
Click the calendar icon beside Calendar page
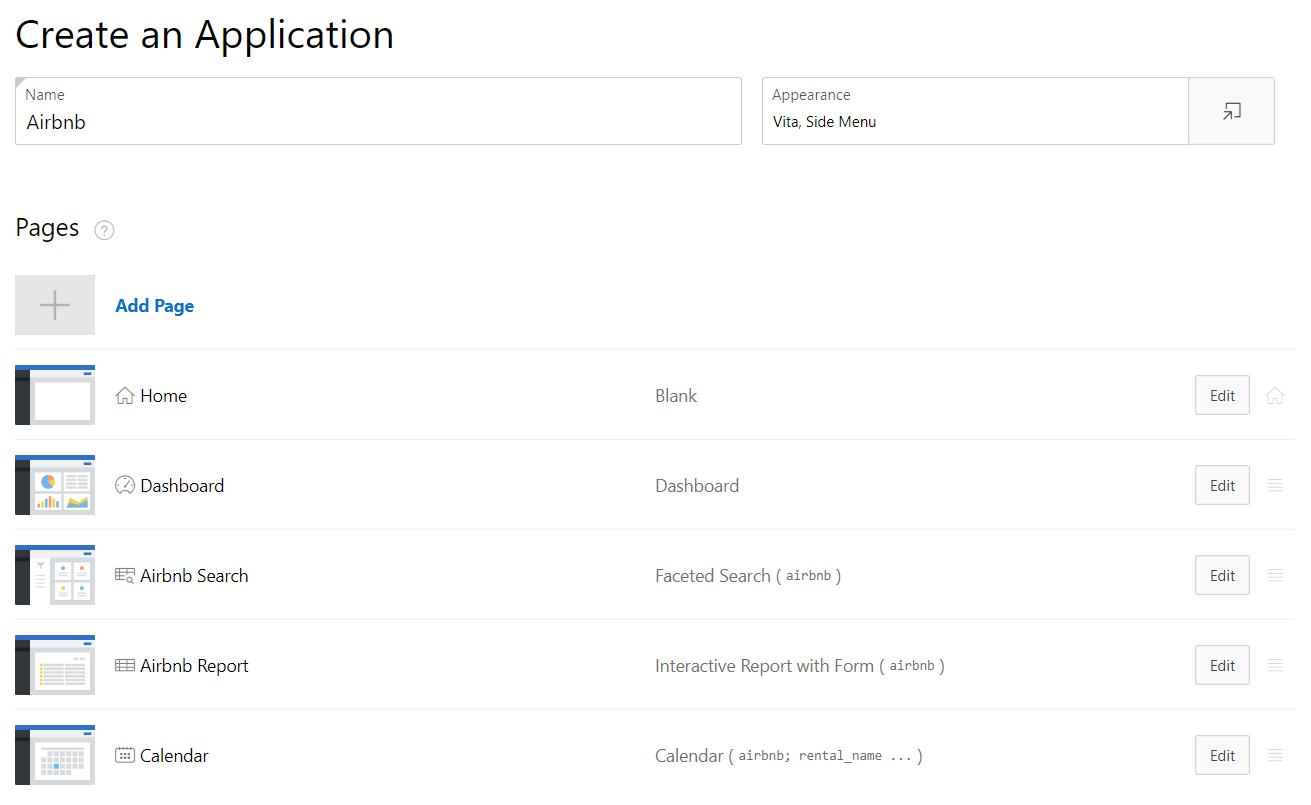125,755
